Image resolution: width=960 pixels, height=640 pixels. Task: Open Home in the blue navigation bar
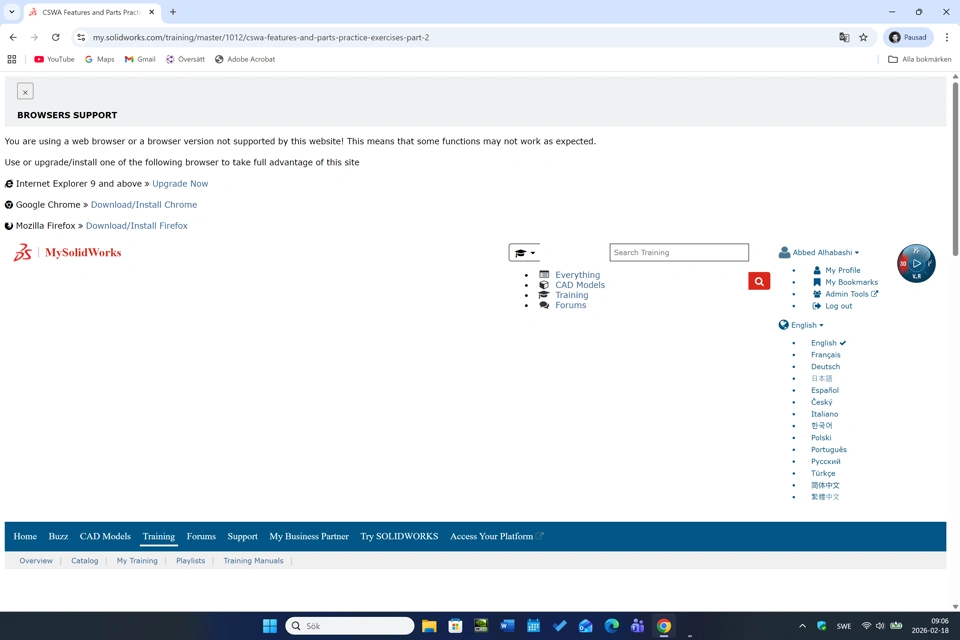point(25,536)
